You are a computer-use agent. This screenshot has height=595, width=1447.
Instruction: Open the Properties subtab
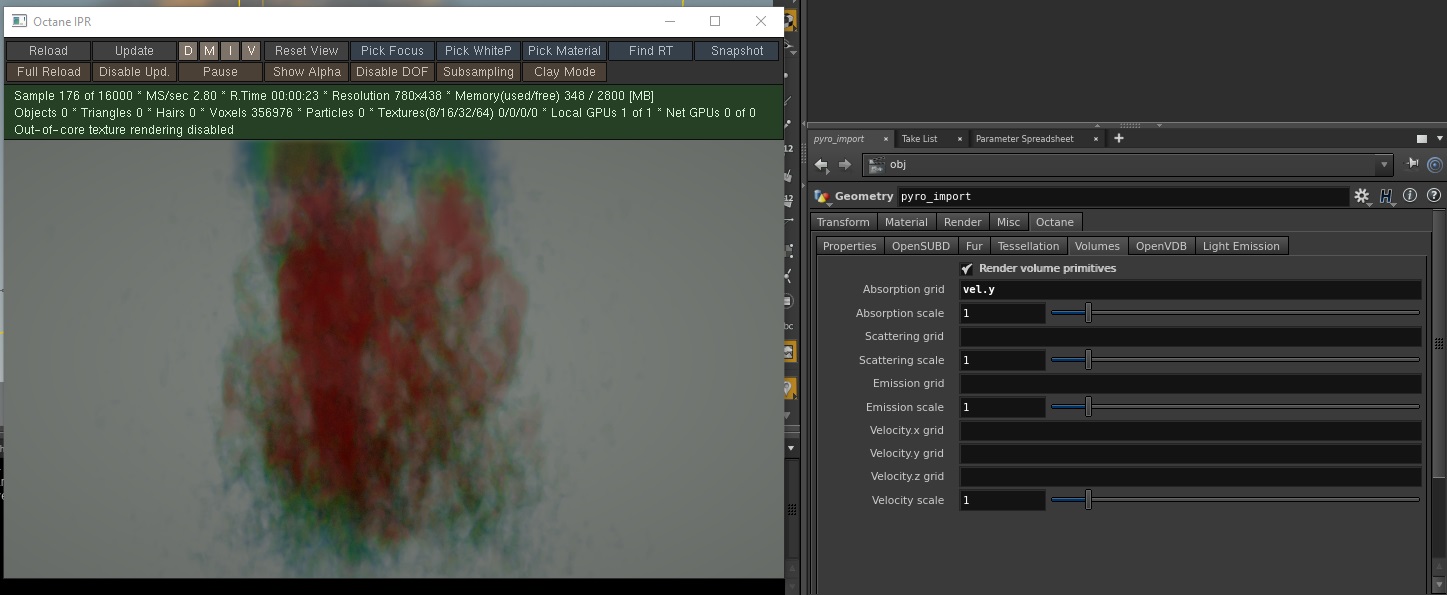(850, 246)
